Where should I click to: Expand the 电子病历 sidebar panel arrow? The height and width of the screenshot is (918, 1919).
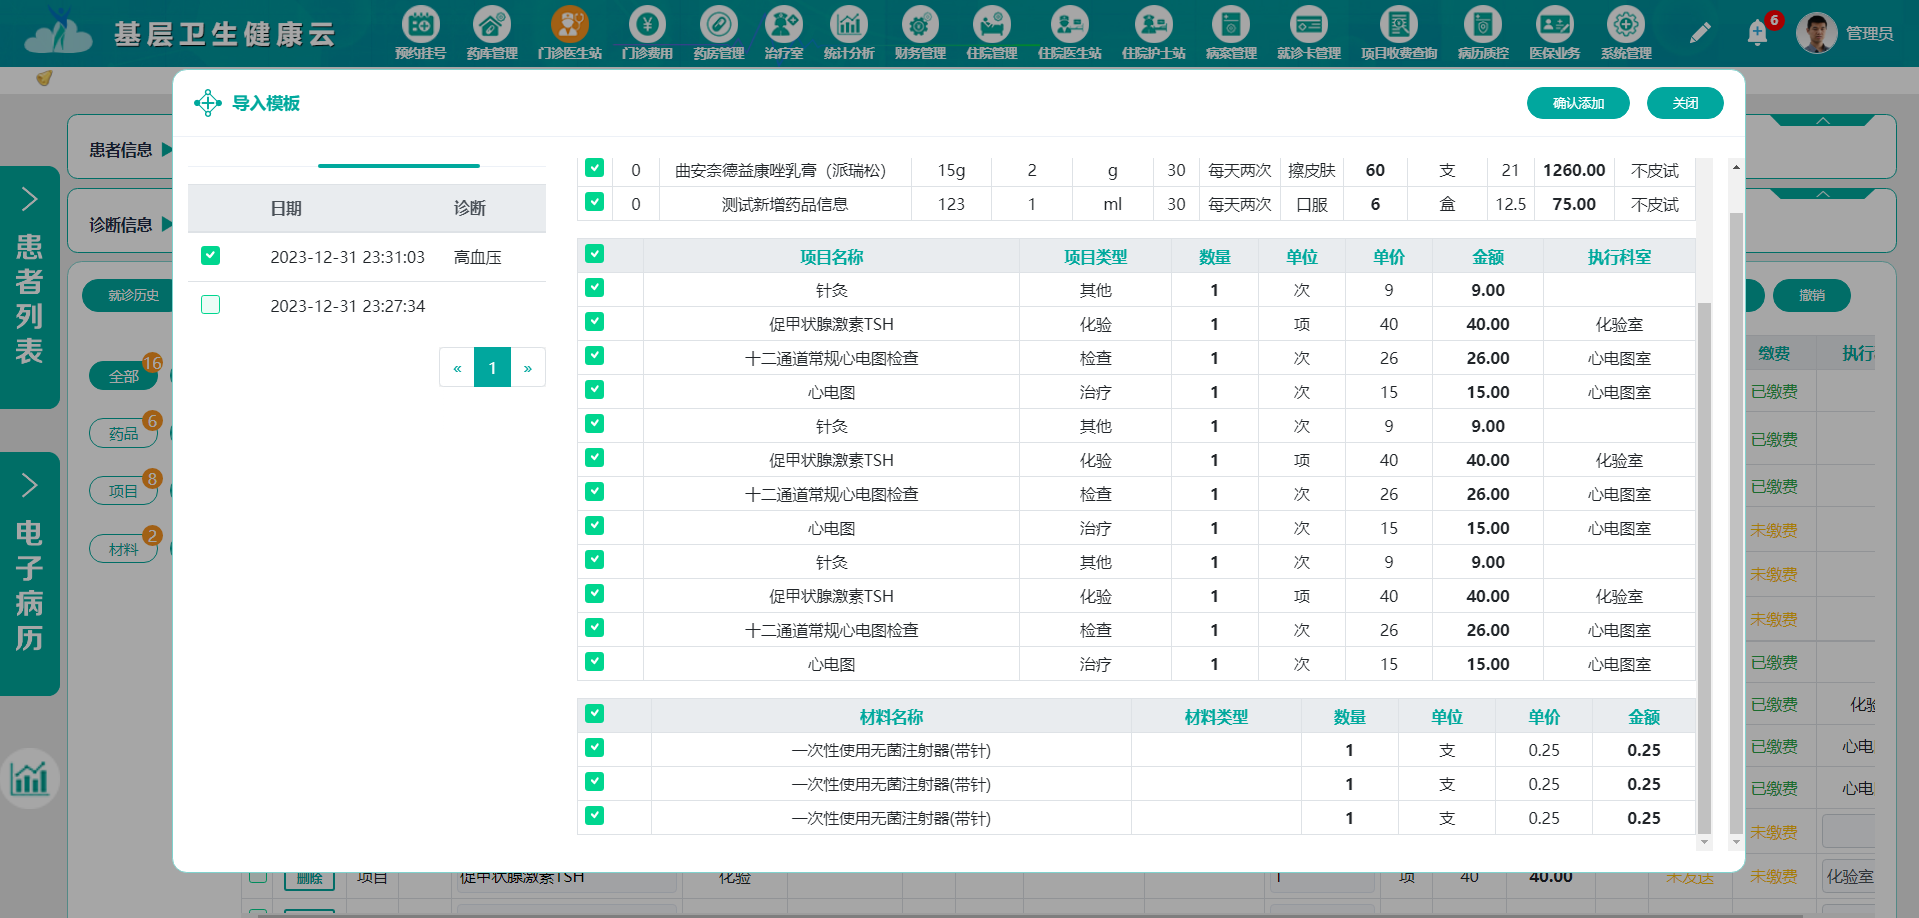[29, 485]
